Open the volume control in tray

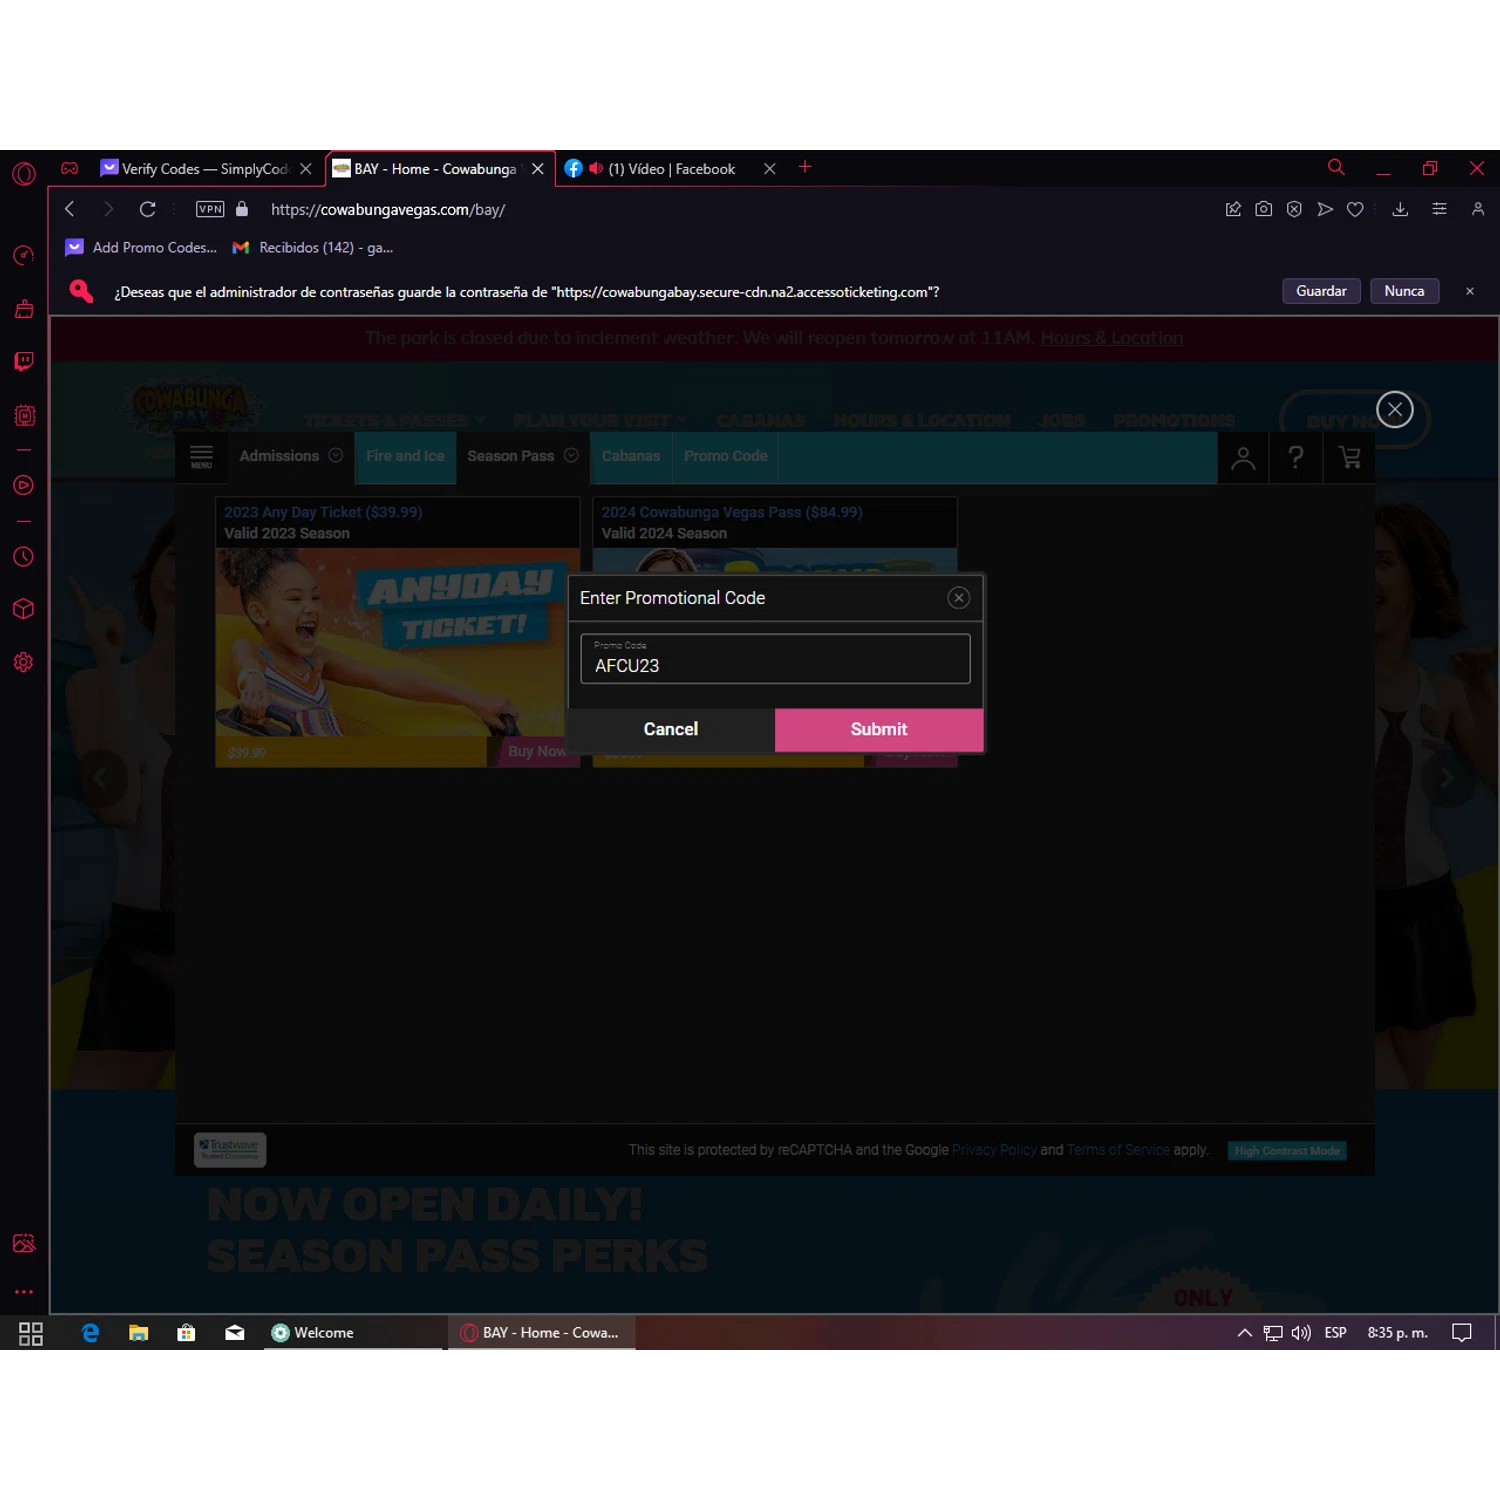(x=1301, y=1333)
